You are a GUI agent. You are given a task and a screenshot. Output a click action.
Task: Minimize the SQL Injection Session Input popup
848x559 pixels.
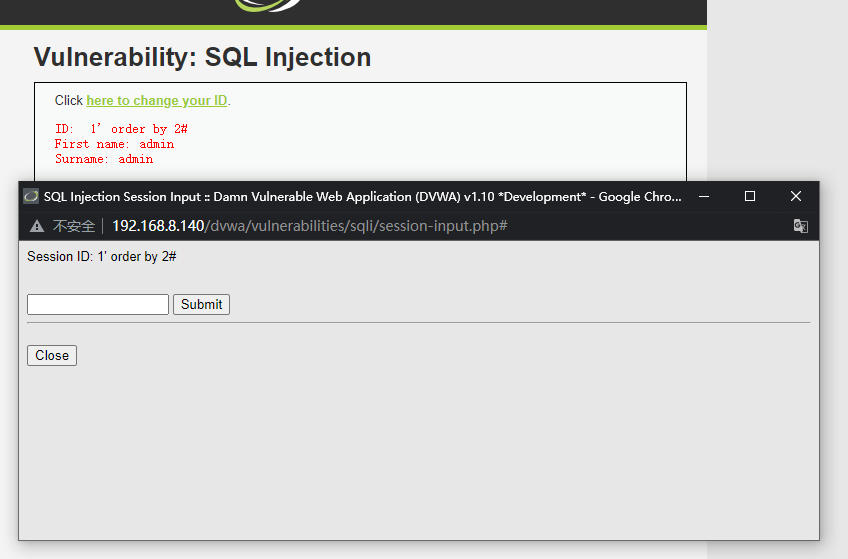click(x=704, y=197)
